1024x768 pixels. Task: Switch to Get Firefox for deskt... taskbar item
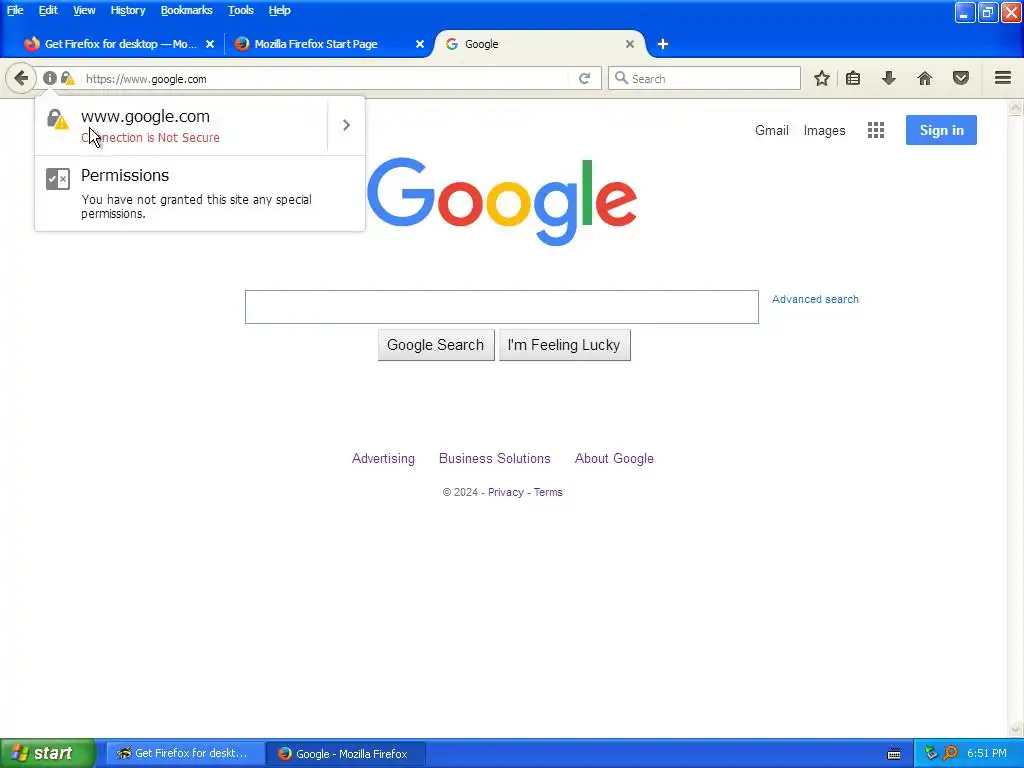[185, 753]
